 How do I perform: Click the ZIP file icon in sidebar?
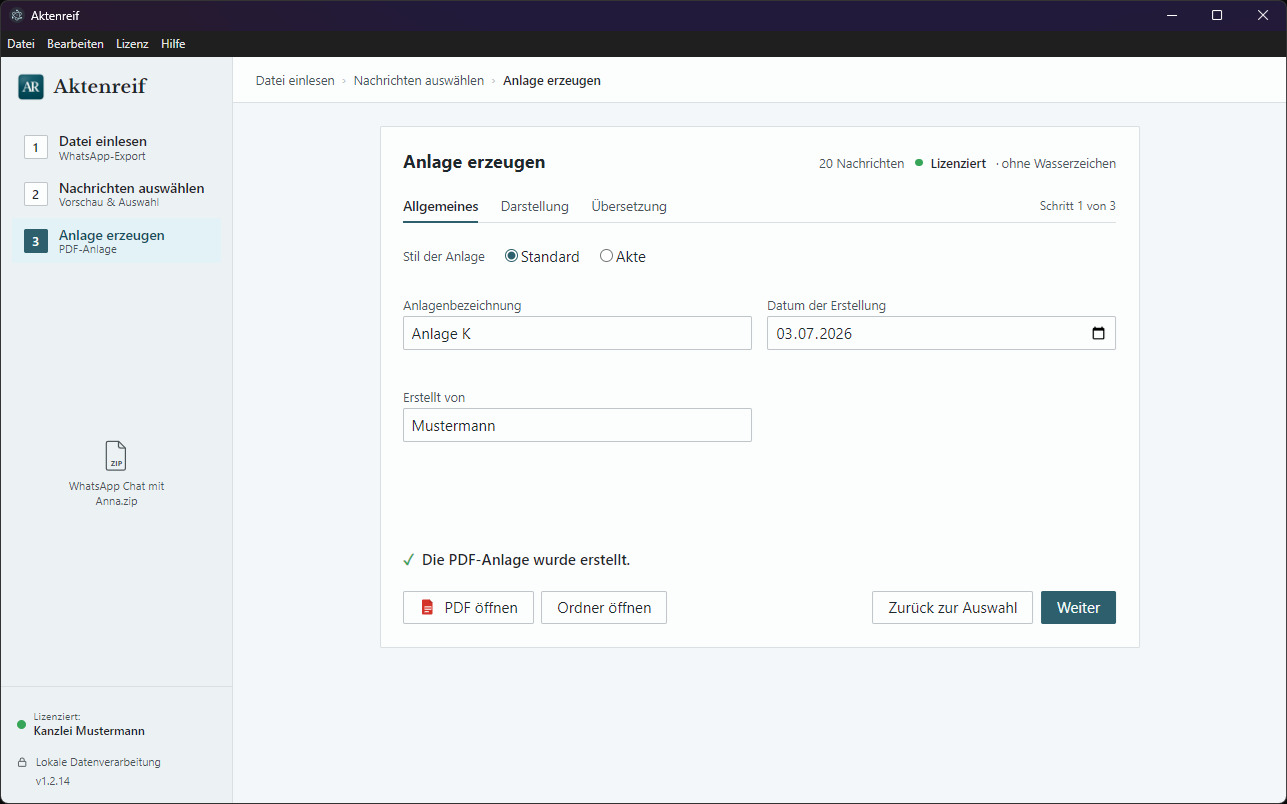tap(116, 456)
